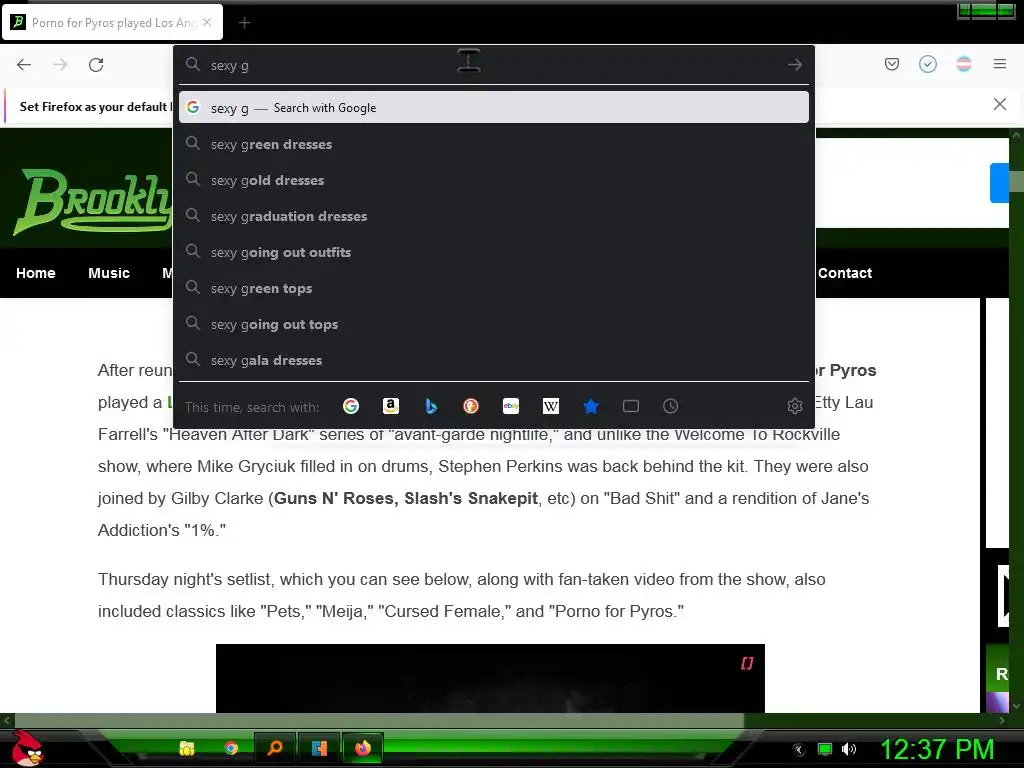The height and width of the screenshot is (768, 1024).
Task: Show hidden tray icons arrow
Action: (799, 750)
